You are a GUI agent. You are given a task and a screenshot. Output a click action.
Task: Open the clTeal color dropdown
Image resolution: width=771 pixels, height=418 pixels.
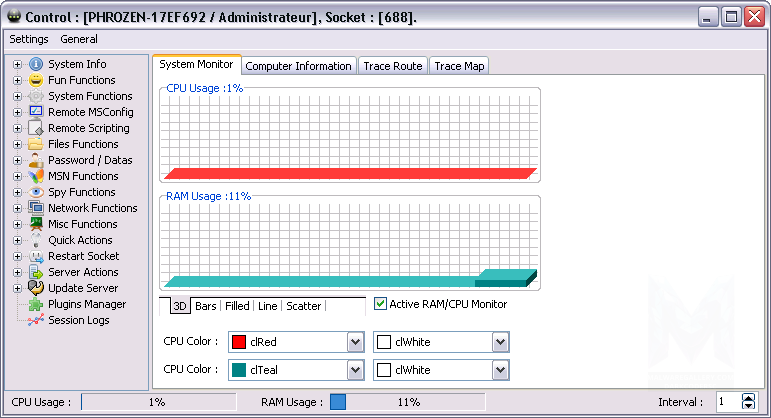354,370
